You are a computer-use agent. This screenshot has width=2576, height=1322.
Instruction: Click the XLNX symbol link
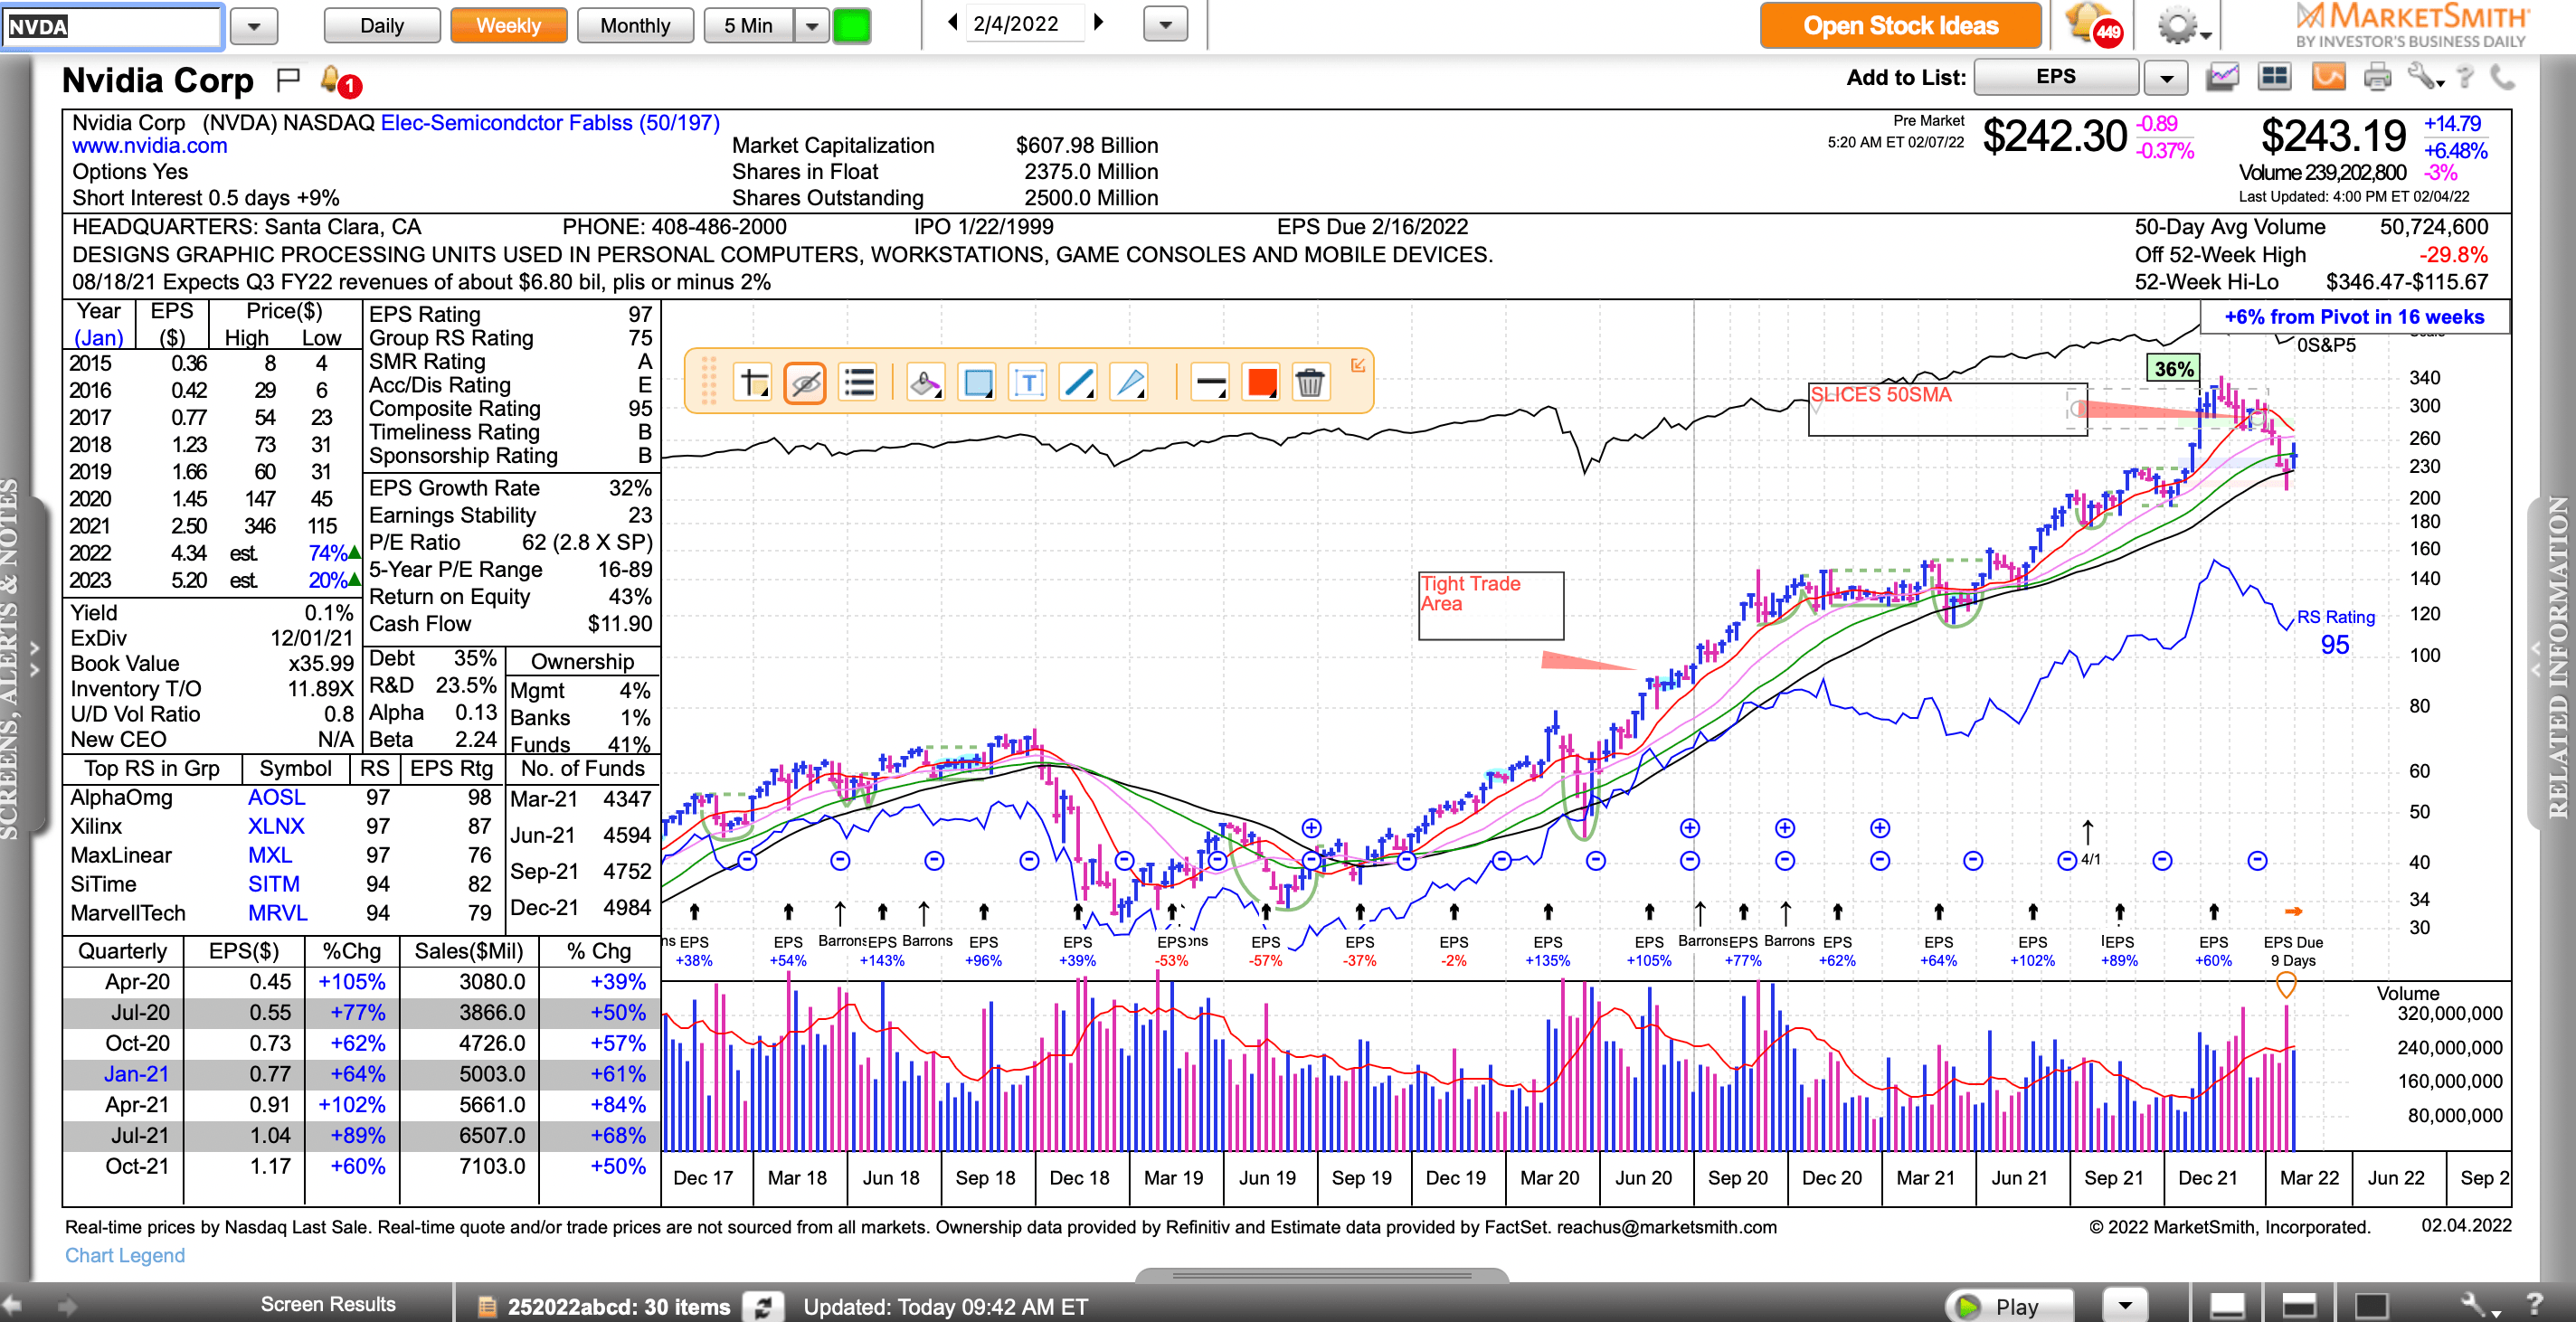[276, 827]
